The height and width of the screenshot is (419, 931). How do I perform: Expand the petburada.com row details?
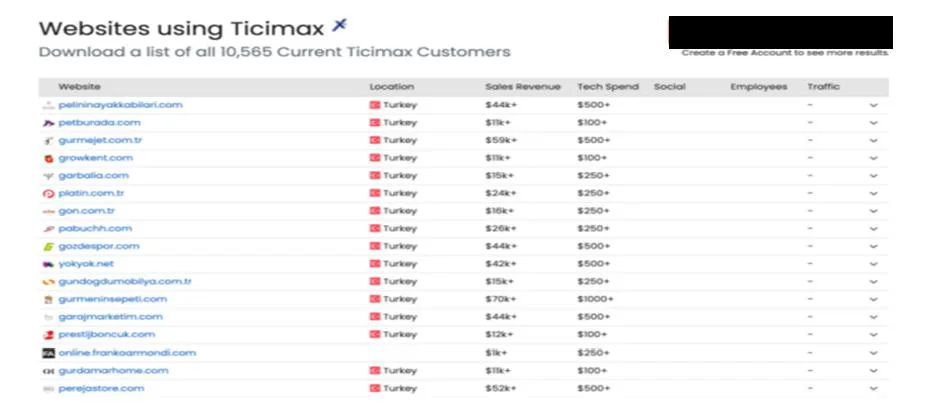(x=873, y=123)
